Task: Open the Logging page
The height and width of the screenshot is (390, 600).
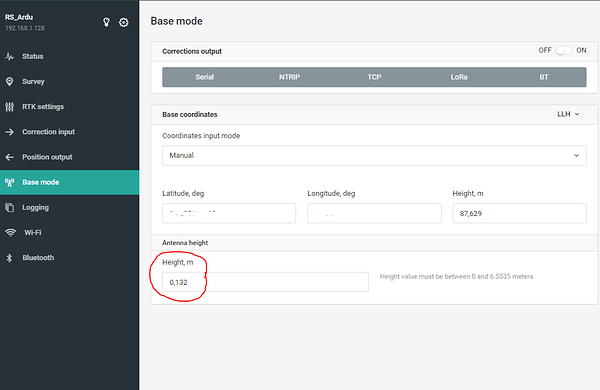Action: pyautogui.click(x=69, y=207)
